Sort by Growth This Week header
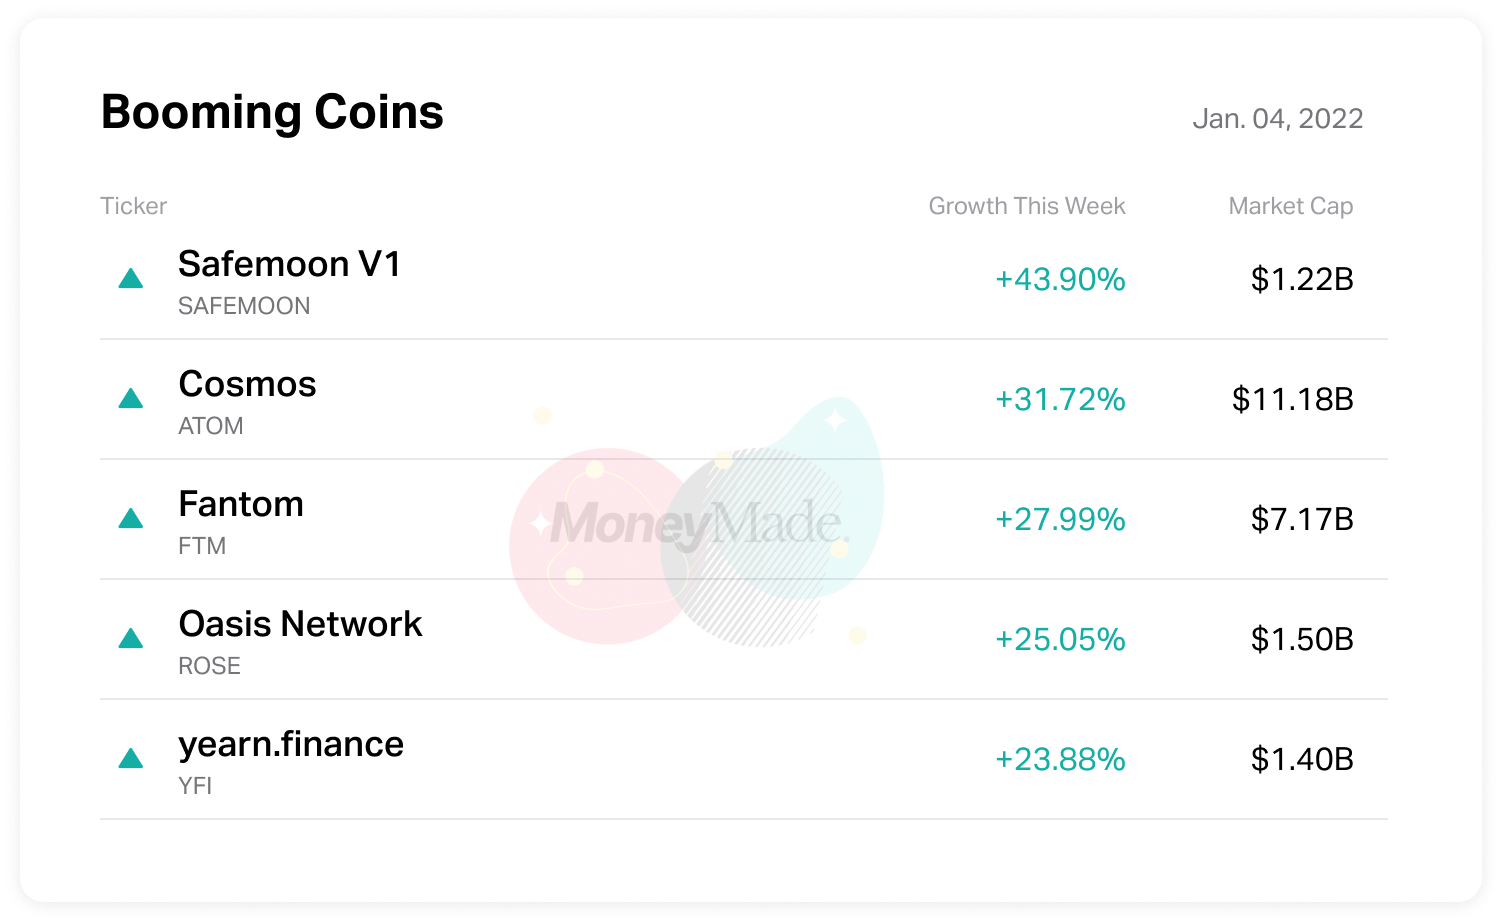1502x924 pixels. tap(1026, 206)
